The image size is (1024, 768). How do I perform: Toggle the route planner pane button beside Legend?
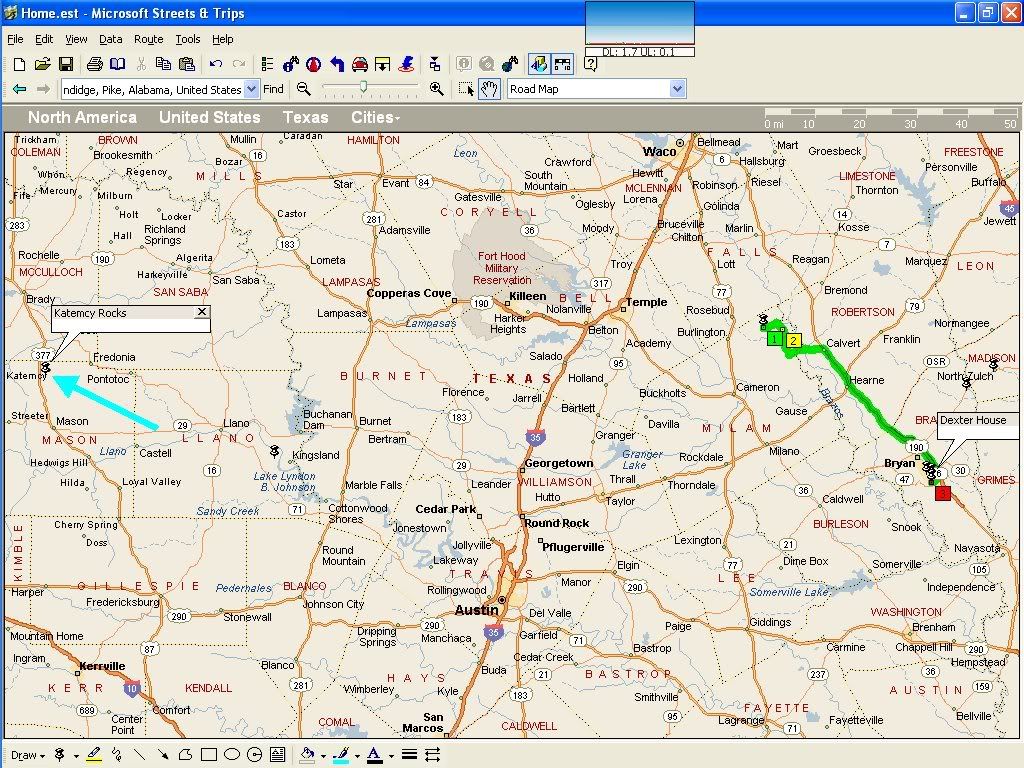click(563, 64)
